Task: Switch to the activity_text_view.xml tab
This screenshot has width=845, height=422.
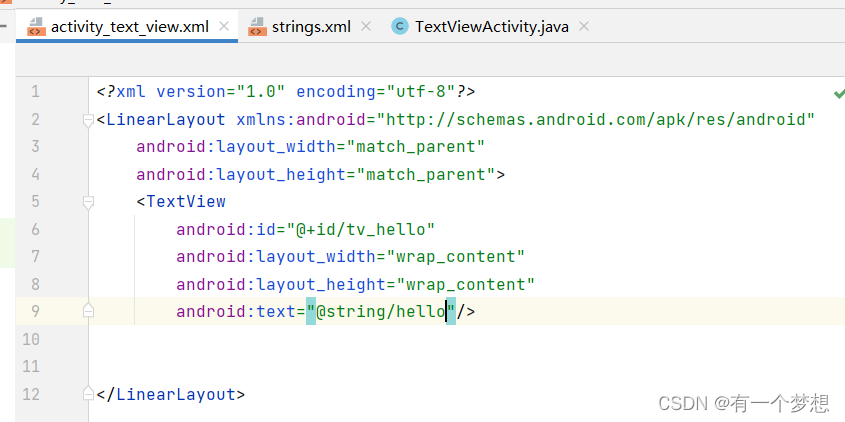Action: coord(129,26)
